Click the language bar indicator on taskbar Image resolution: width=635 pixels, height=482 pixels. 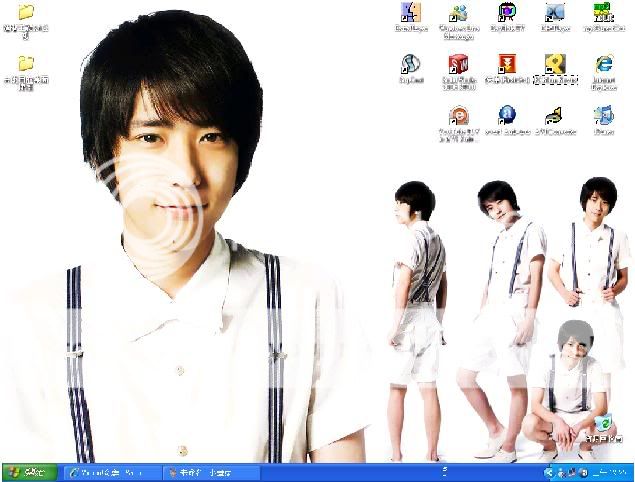click(x=443, y=471)
